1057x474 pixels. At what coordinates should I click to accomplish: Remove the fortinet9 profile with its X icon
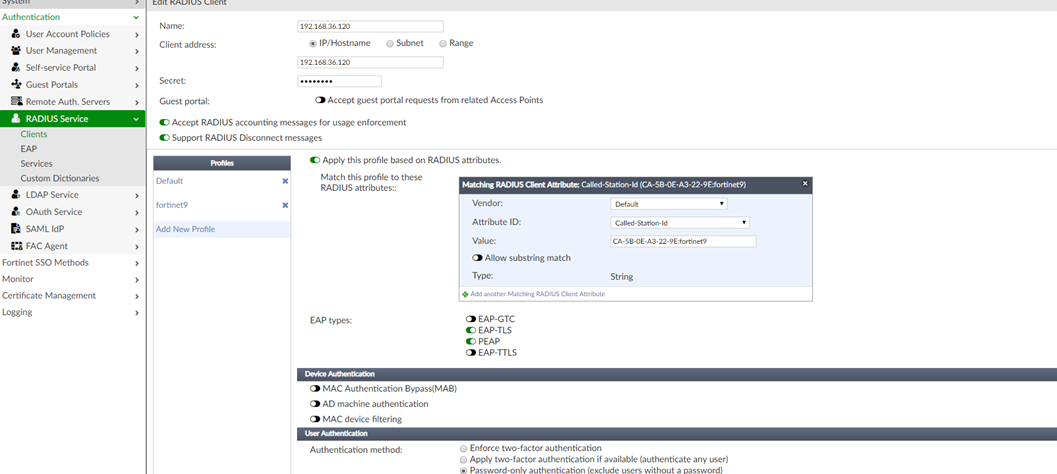coord(285,205)
